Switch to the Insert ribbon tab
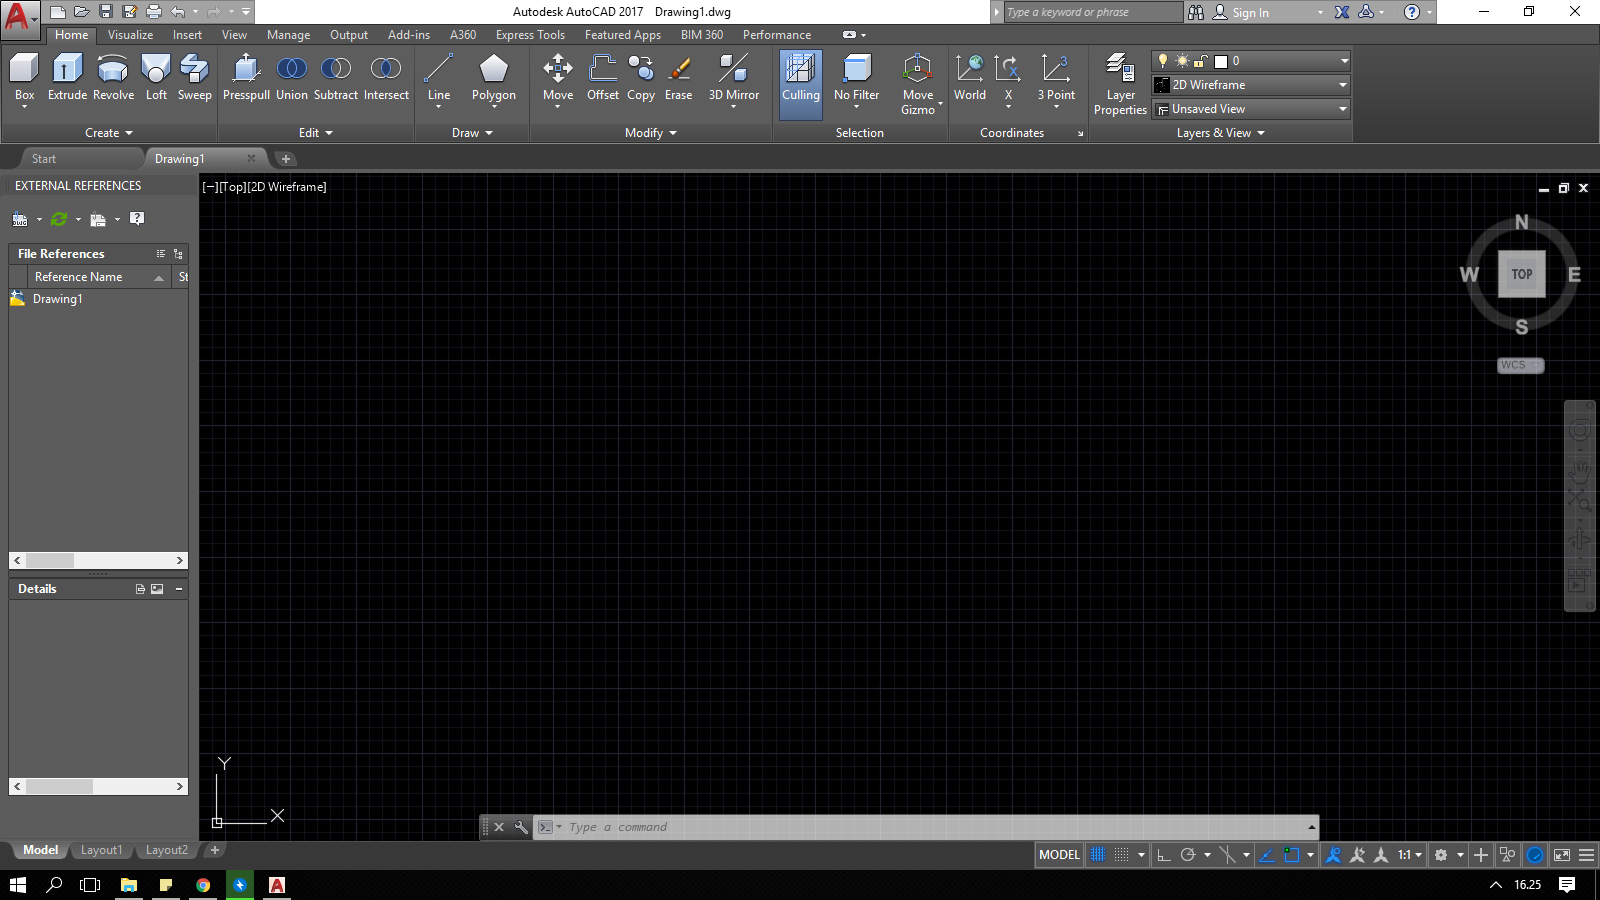Viewport: 1600px width, 900px height. pyautogui.click(x=187, y=35)
